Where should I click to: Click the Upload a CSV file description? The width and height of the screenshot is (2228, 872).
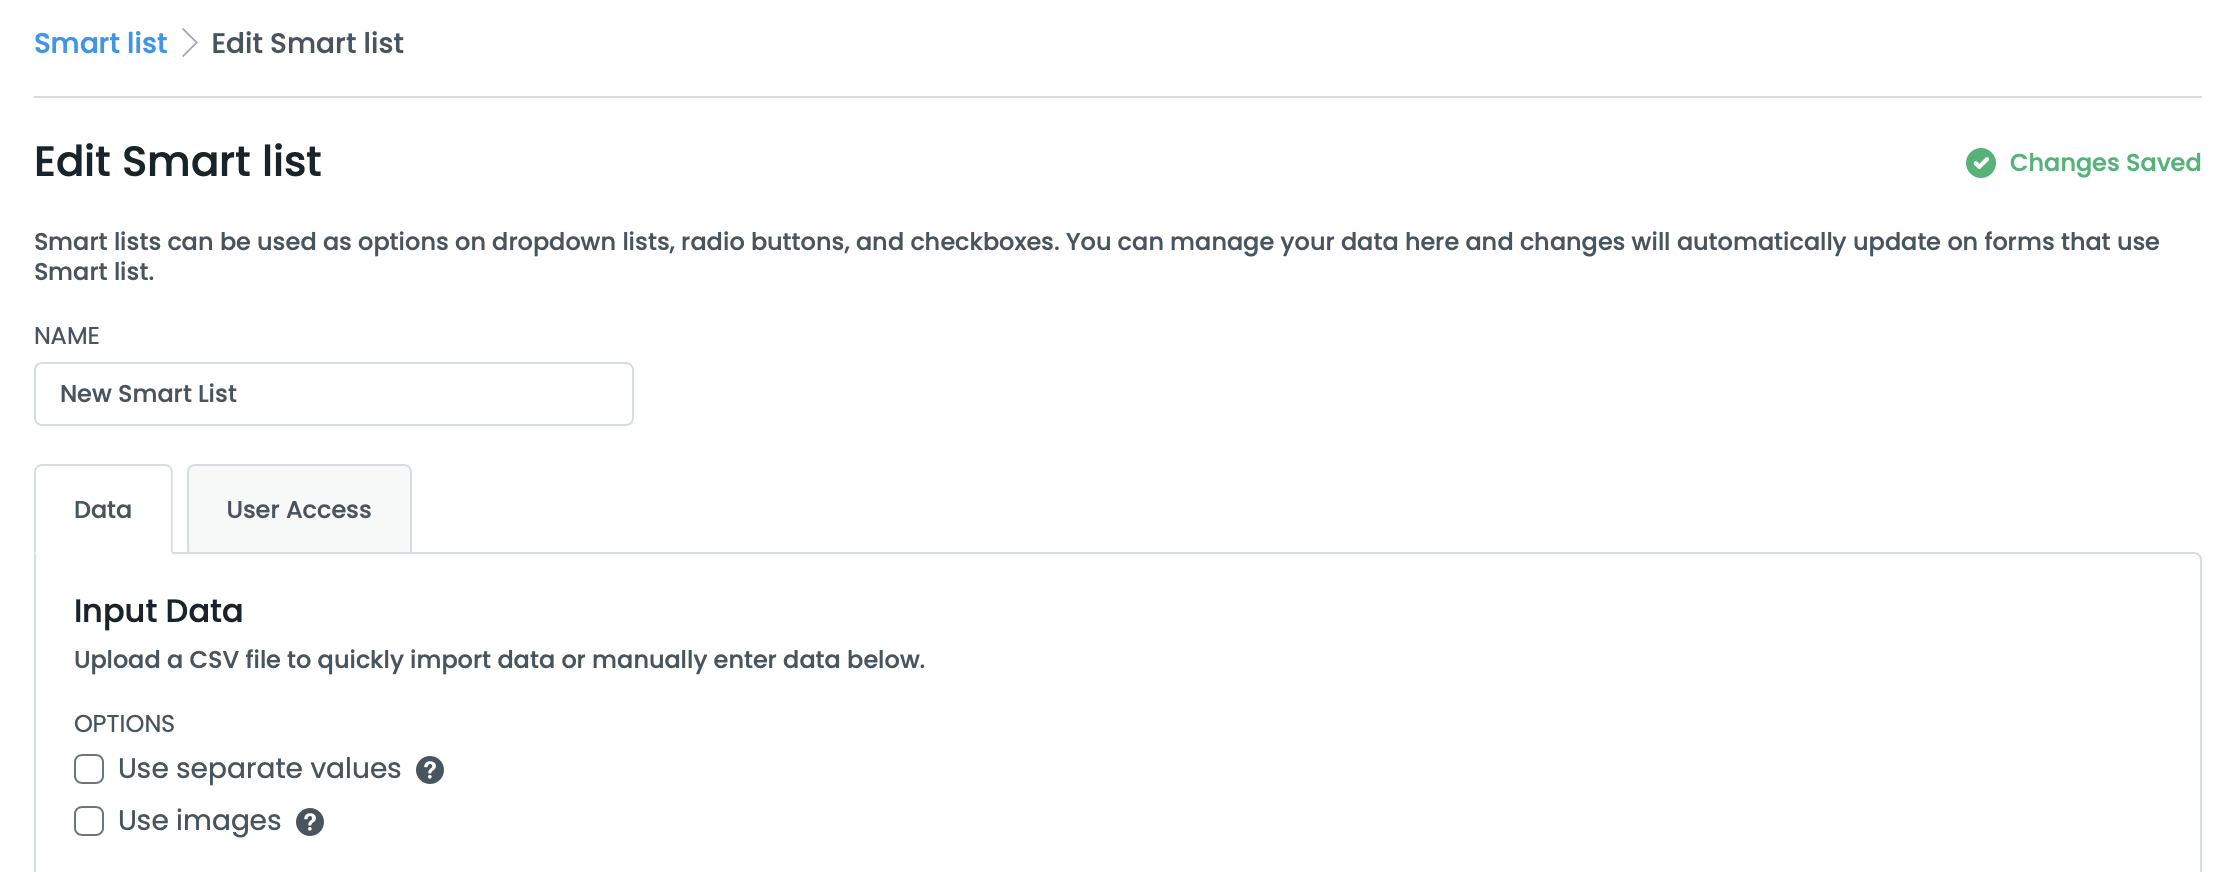(x=499, y=660)
